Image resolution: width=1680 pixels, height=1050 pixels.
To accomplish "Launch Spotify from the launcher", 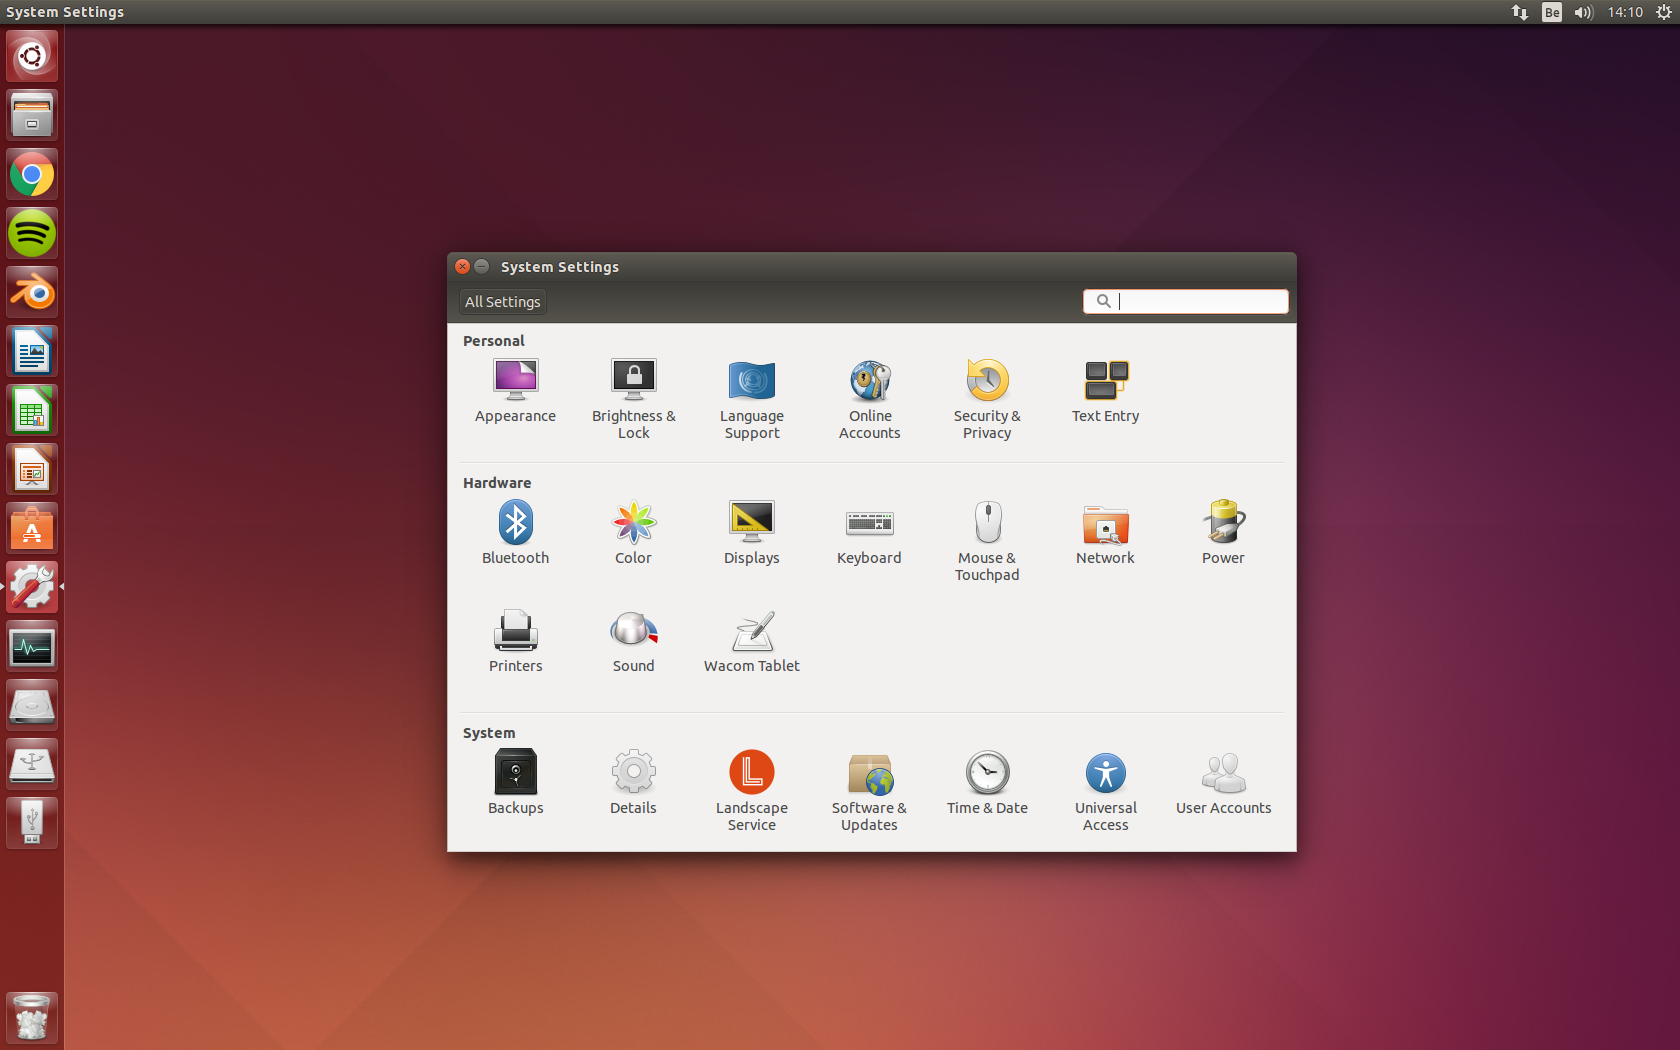I will [32, 233].
